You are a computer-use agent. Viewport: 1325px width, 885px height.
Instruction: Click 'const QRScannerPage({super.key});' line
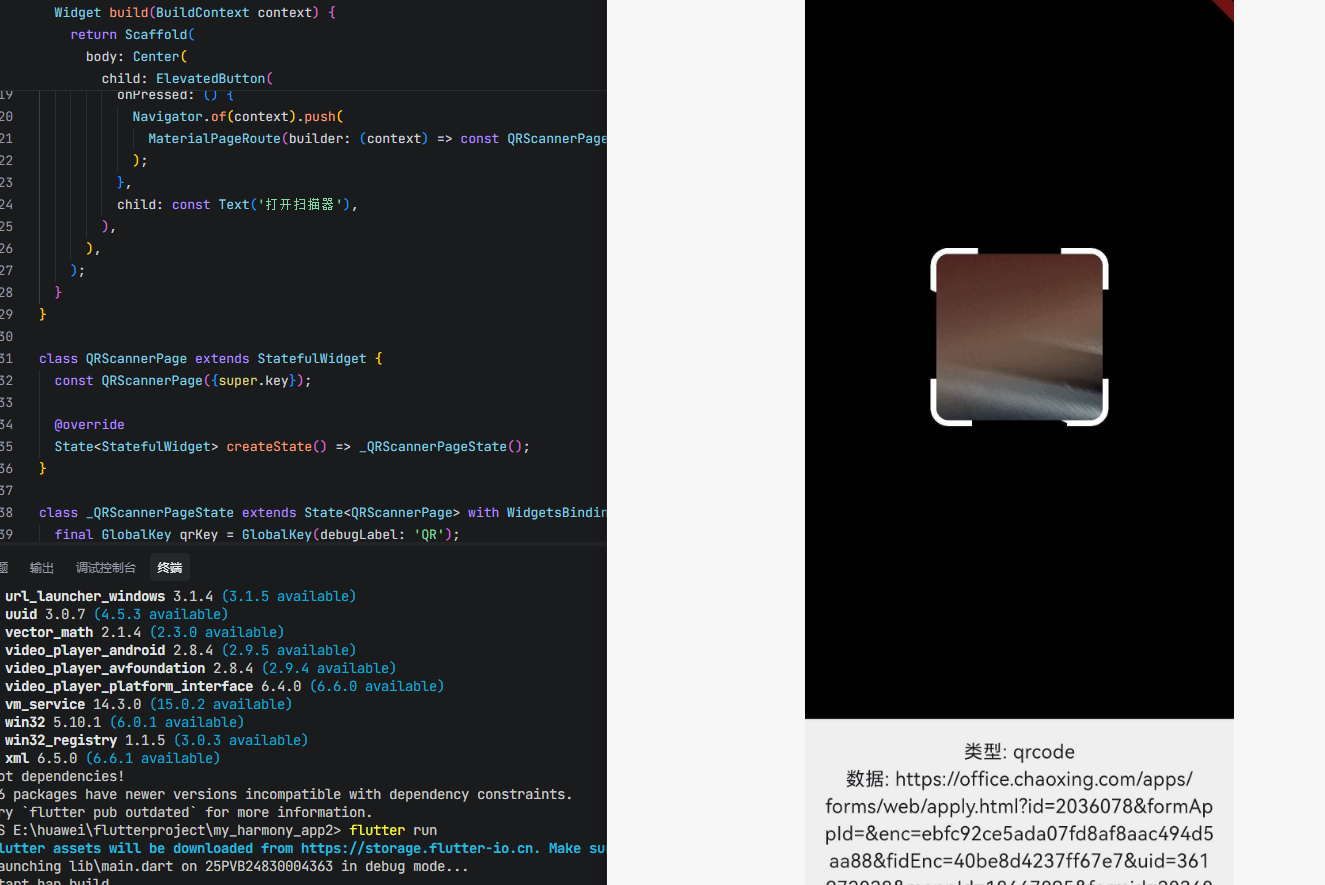point(183,381)
